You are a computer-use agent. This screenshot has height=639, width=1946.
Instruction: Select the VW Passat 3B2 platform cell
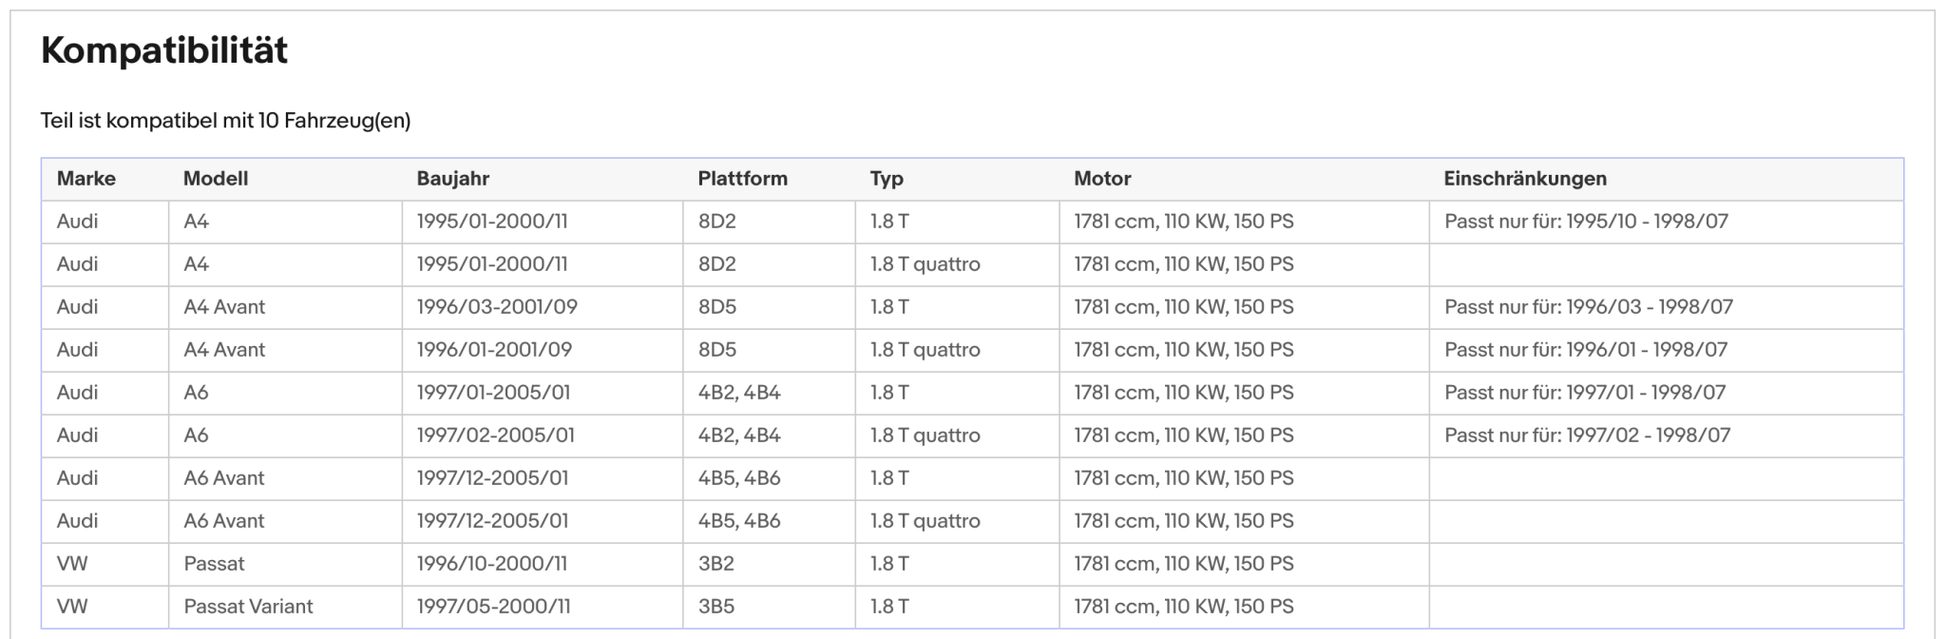click(x=716, y=564)
